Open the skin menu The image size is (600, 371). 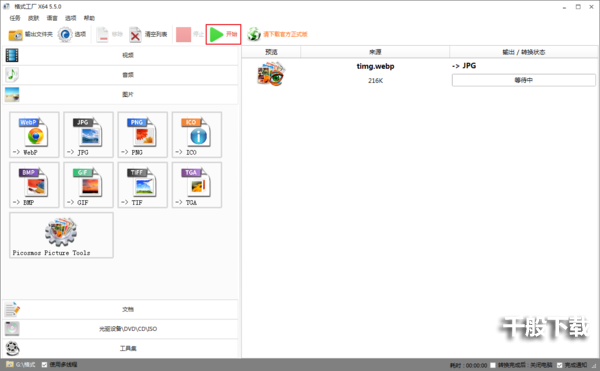(x=33, y=18)
